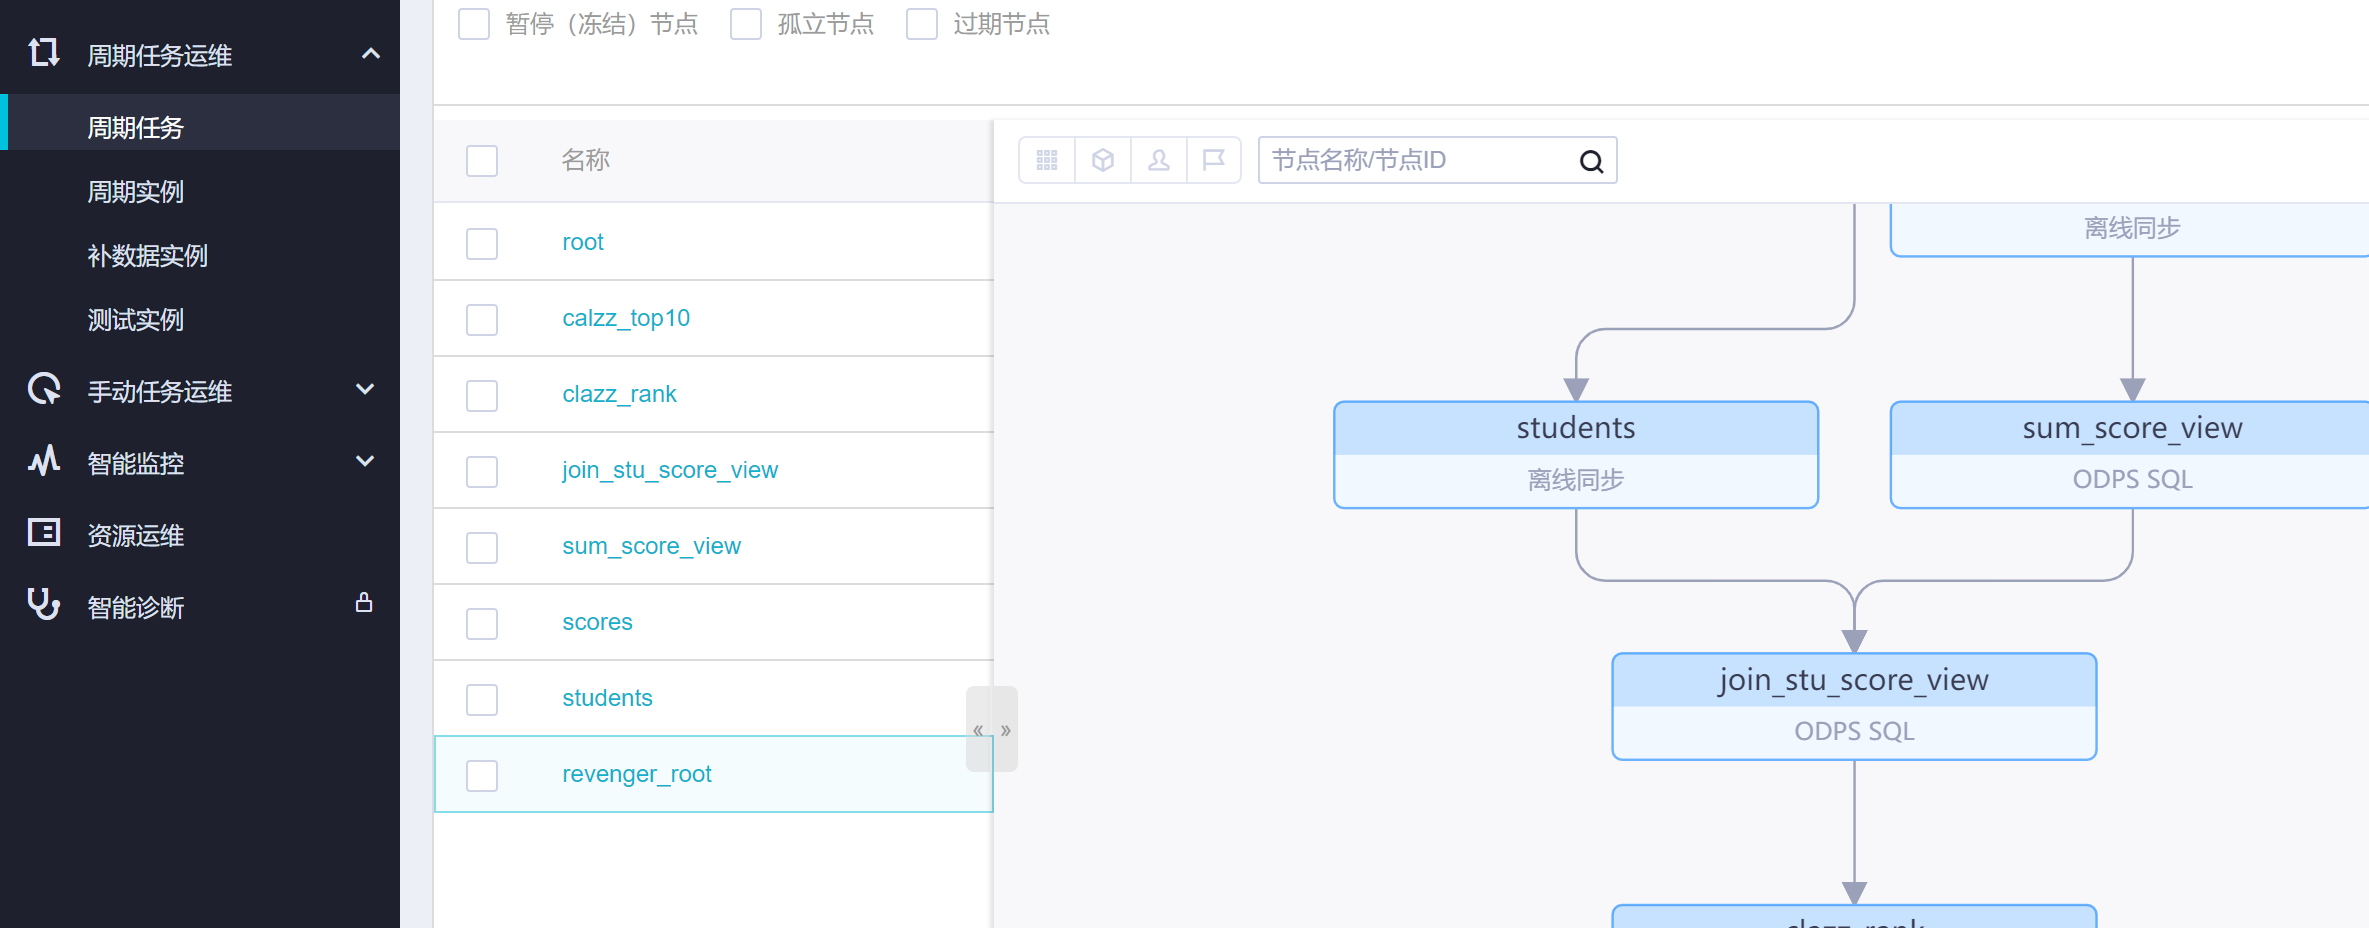The height and width of the screenshot is (928, 2369).
Task: Open the students link in the task list
Action: [x=607, y=698]
